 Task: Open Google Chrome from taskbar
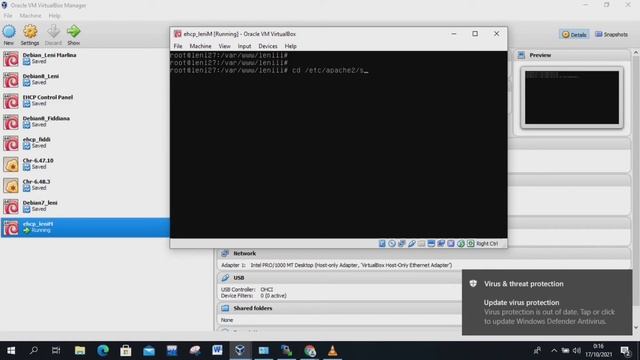click(310, 351)
